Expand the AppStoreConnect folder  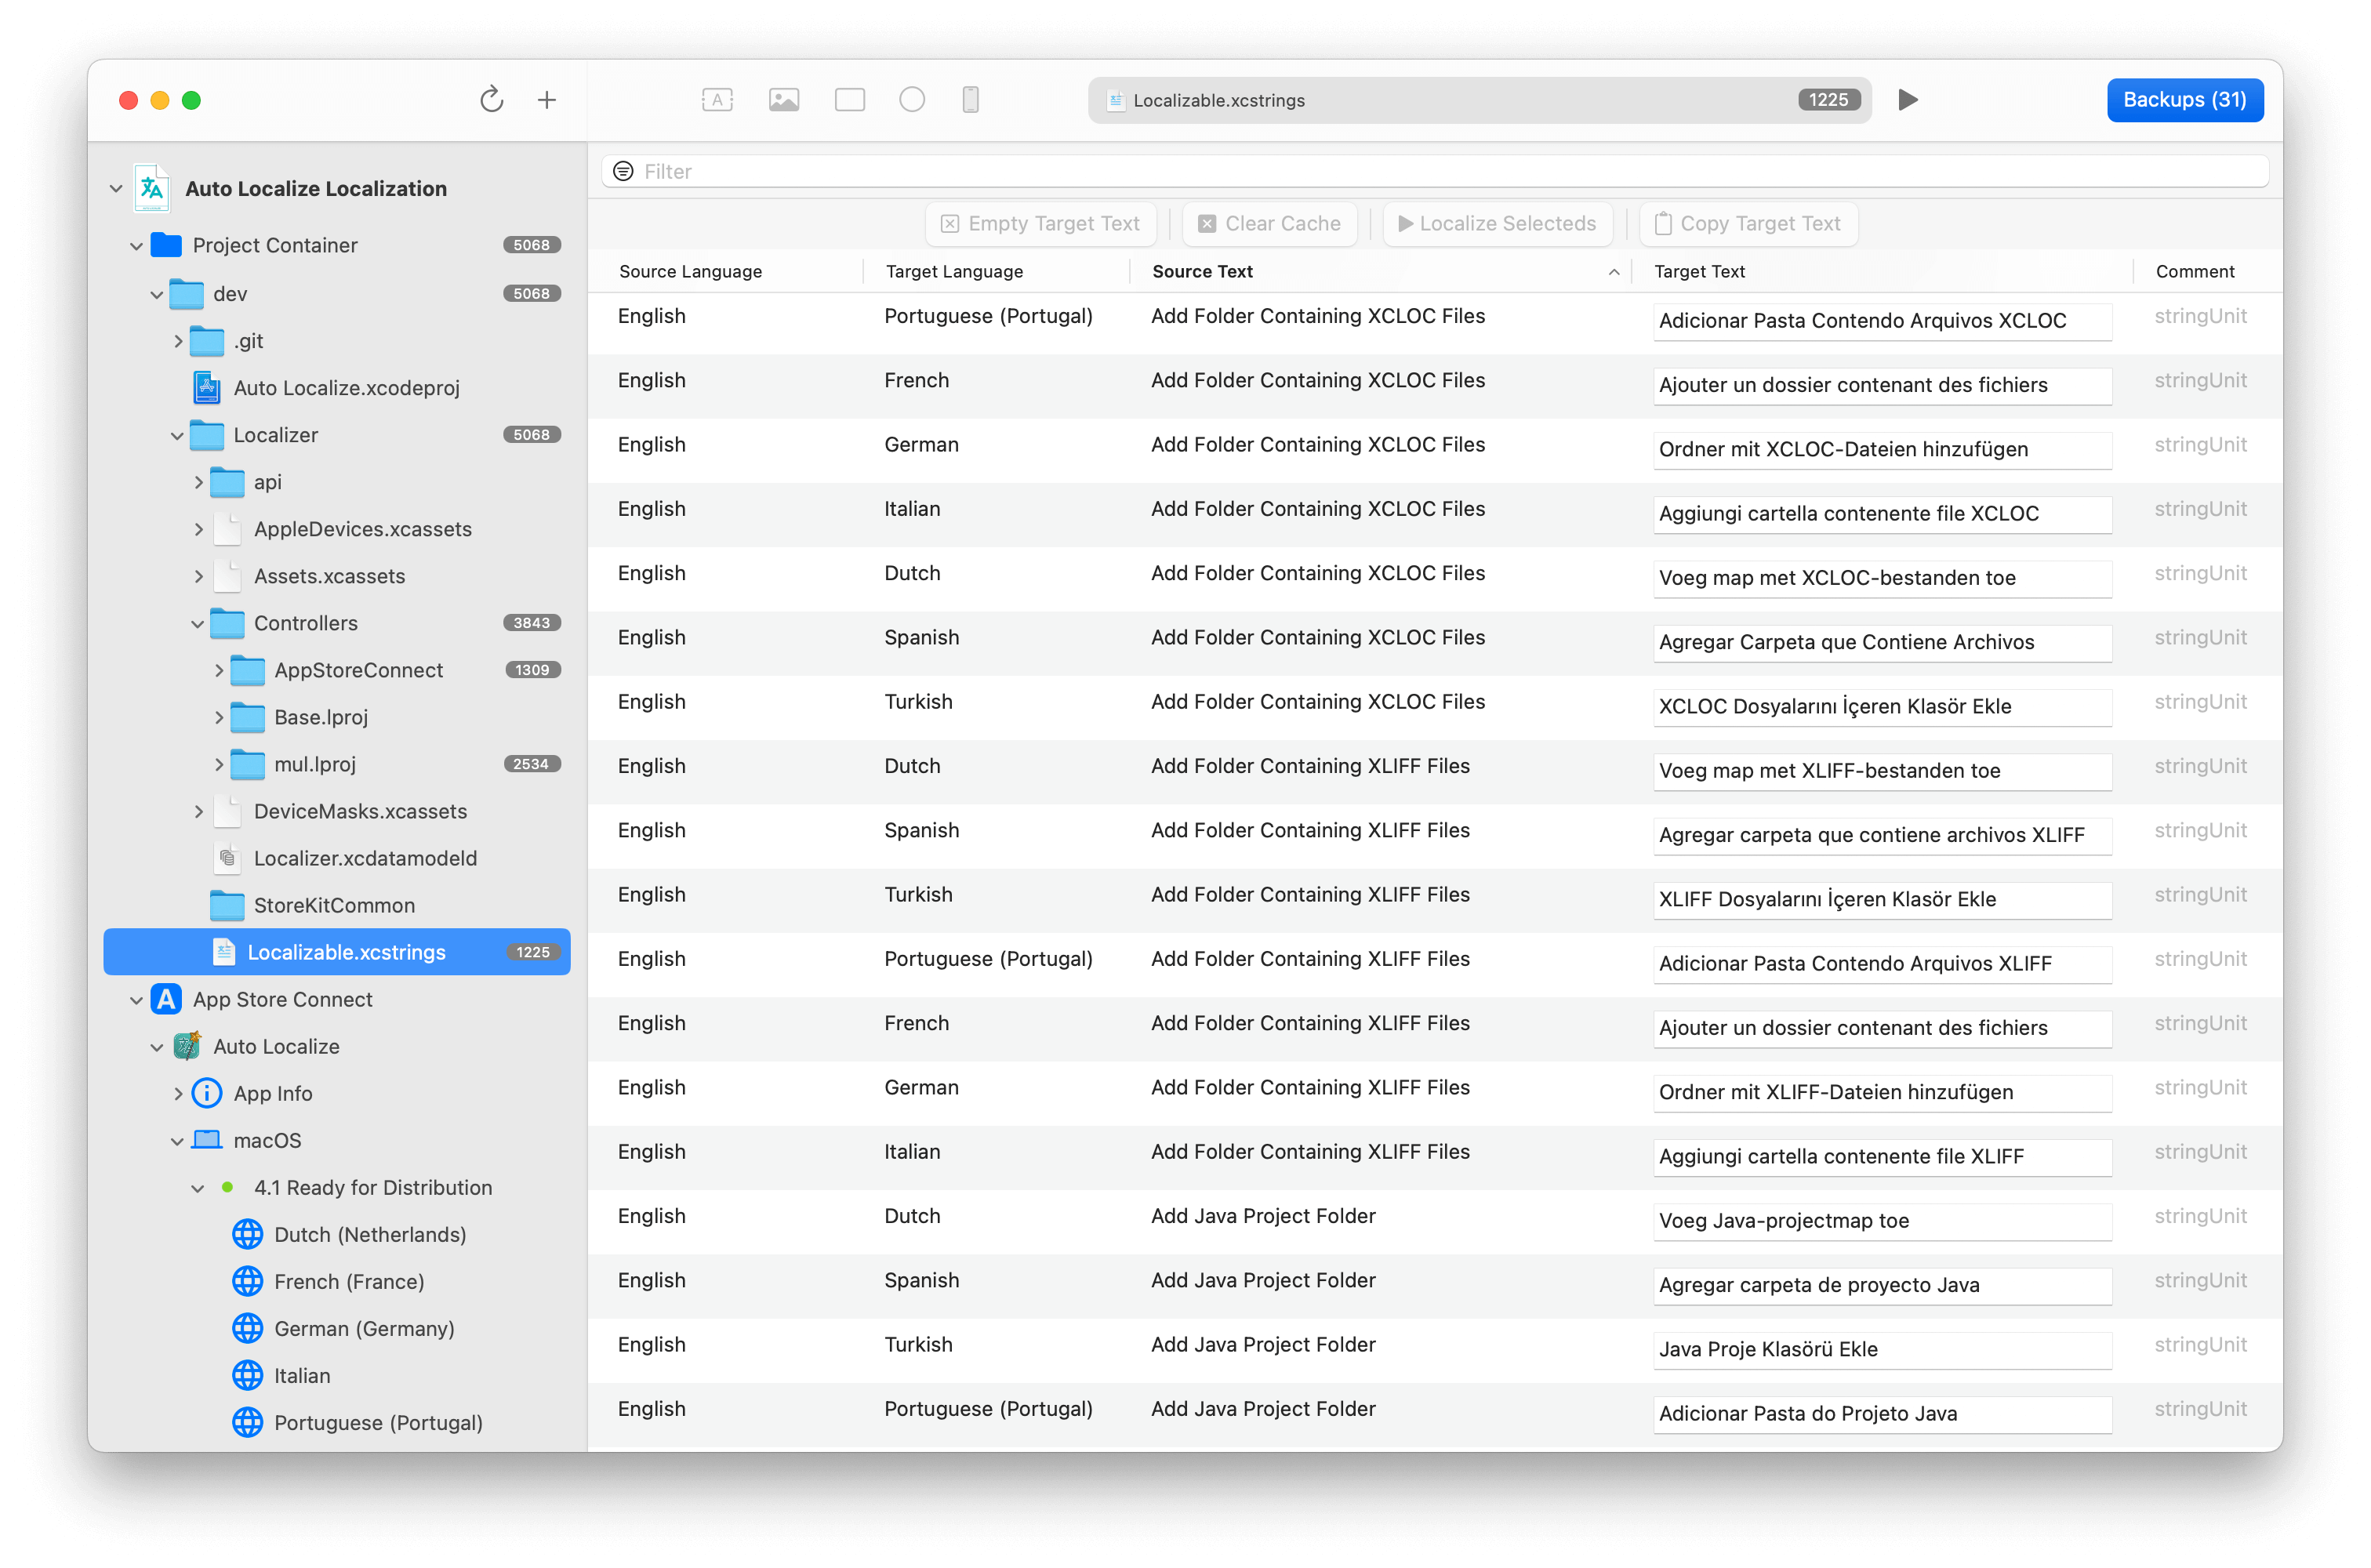219,670
